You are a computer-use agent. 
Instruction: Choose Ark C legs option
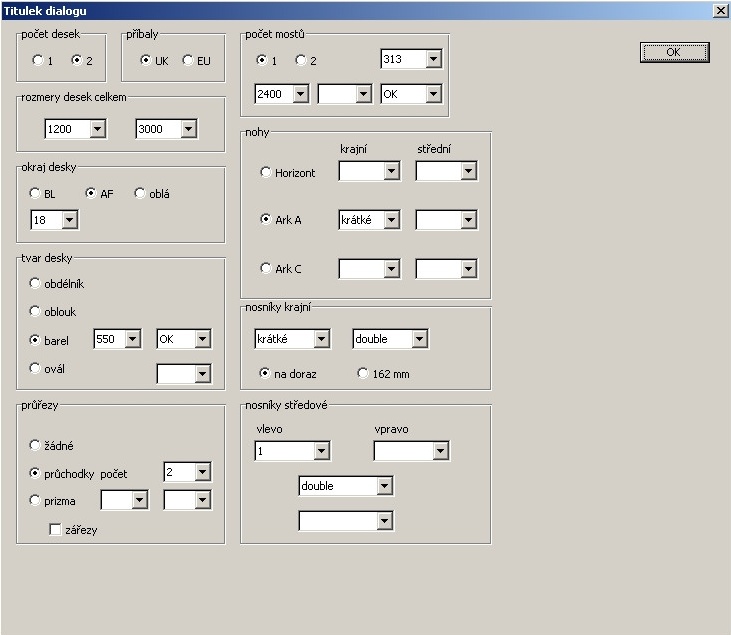265,268
